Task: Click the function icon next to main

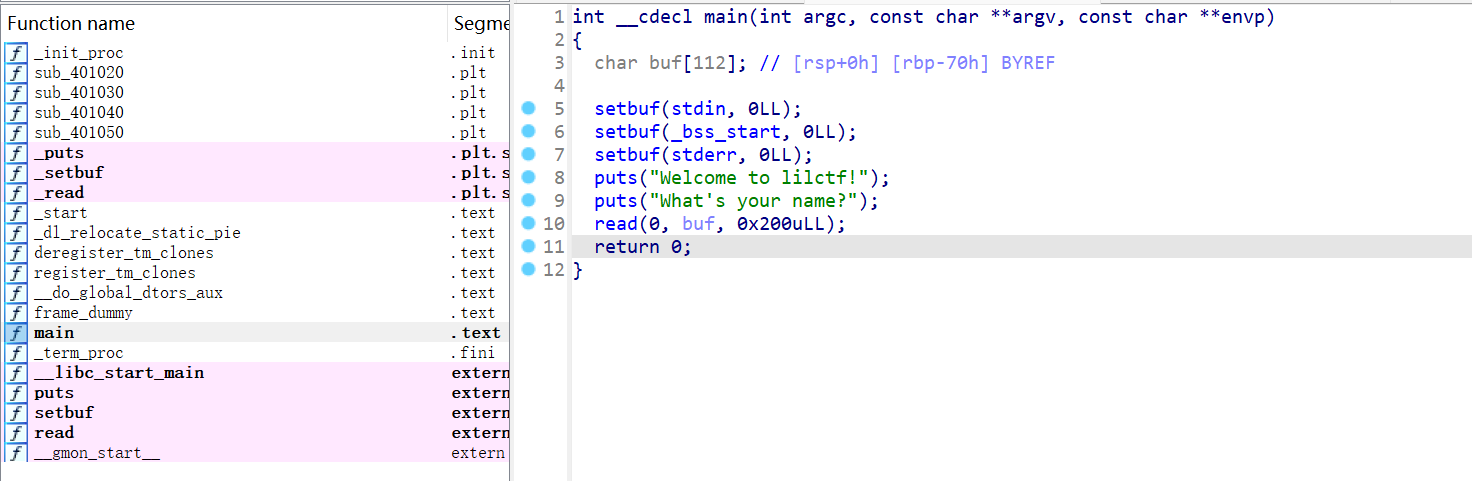Action: click(16, 333)
